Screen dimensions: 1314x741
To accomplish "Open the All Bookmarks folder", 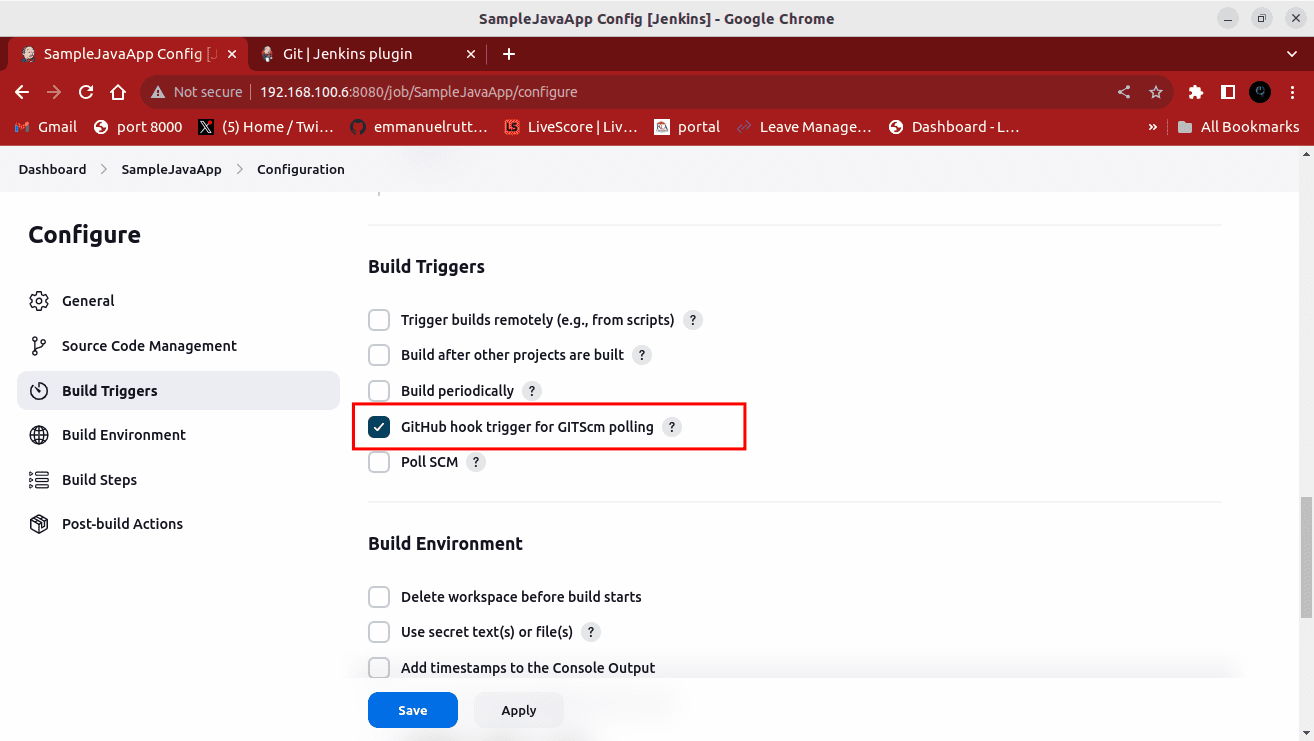I will pyautogui.click(x=1238, y=127).
